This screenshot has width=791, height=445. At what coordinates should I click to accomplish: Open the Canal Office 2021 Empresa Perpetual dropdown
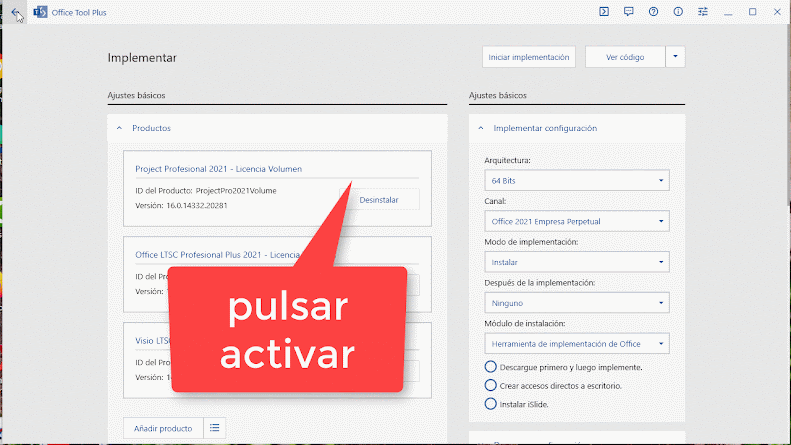(577, 221)
